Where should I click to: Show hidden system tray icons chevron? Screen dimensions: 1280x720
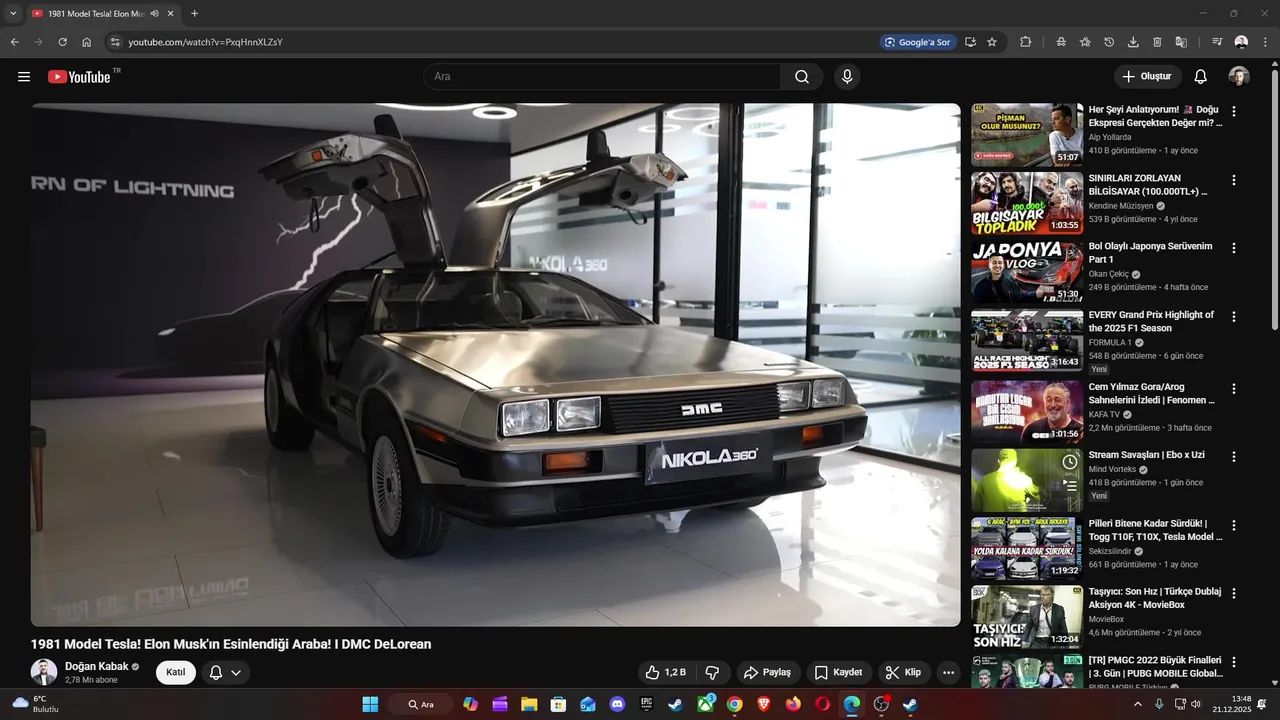(1137, 704)
